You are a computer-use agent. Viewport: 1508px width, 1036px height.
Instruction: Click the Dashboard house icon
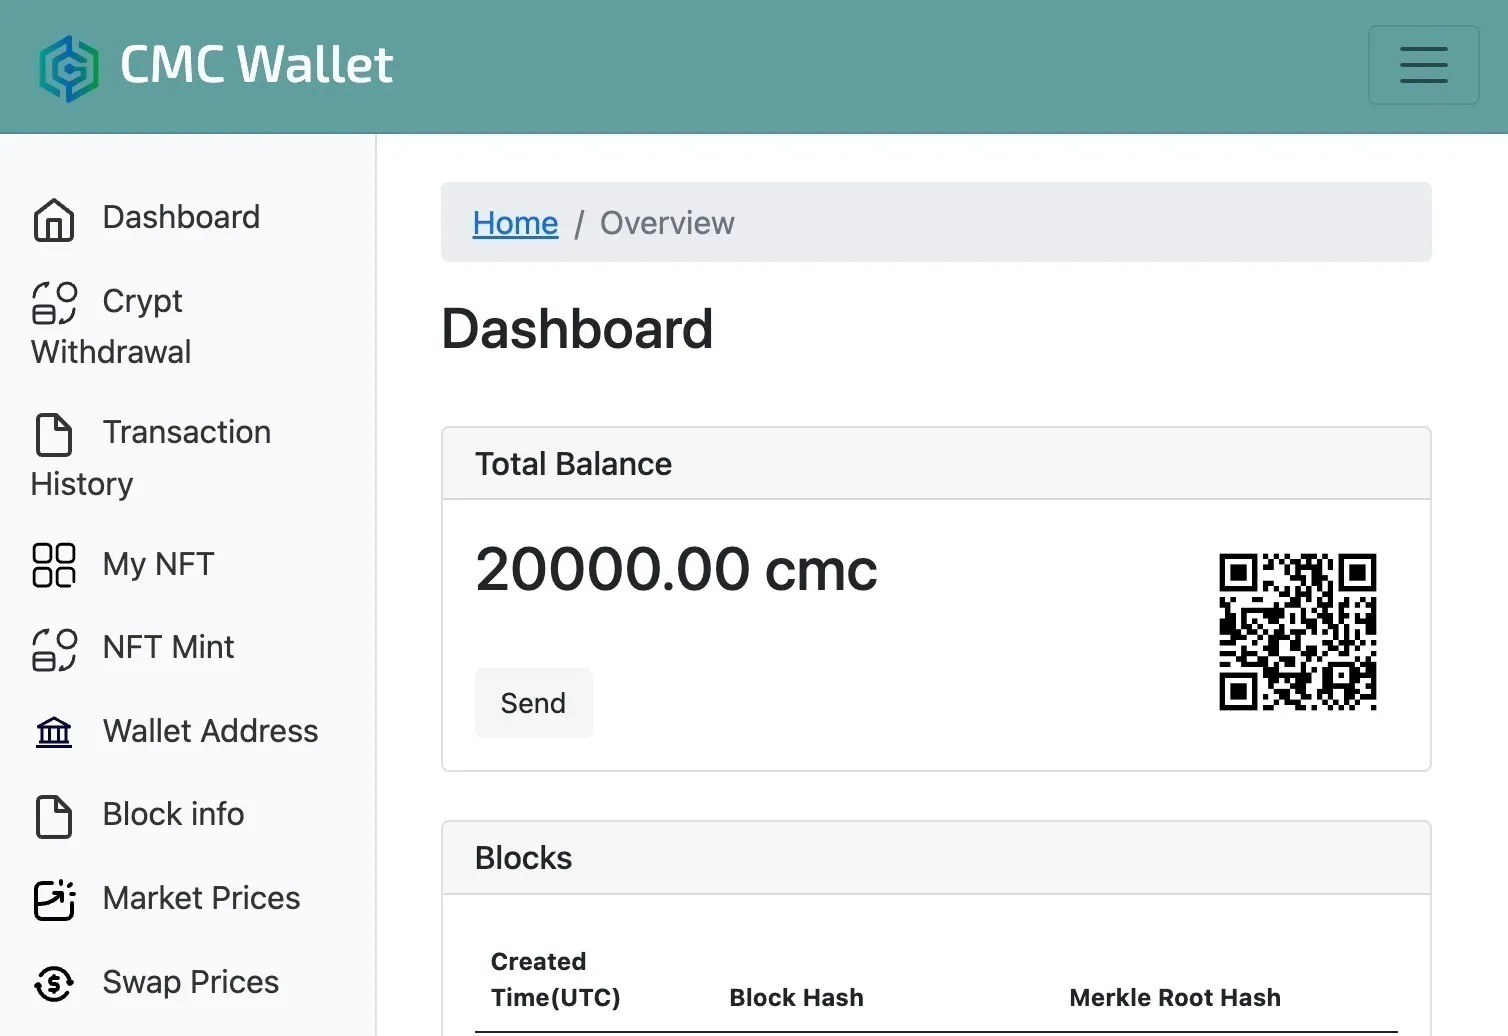[x=54, y=219]
